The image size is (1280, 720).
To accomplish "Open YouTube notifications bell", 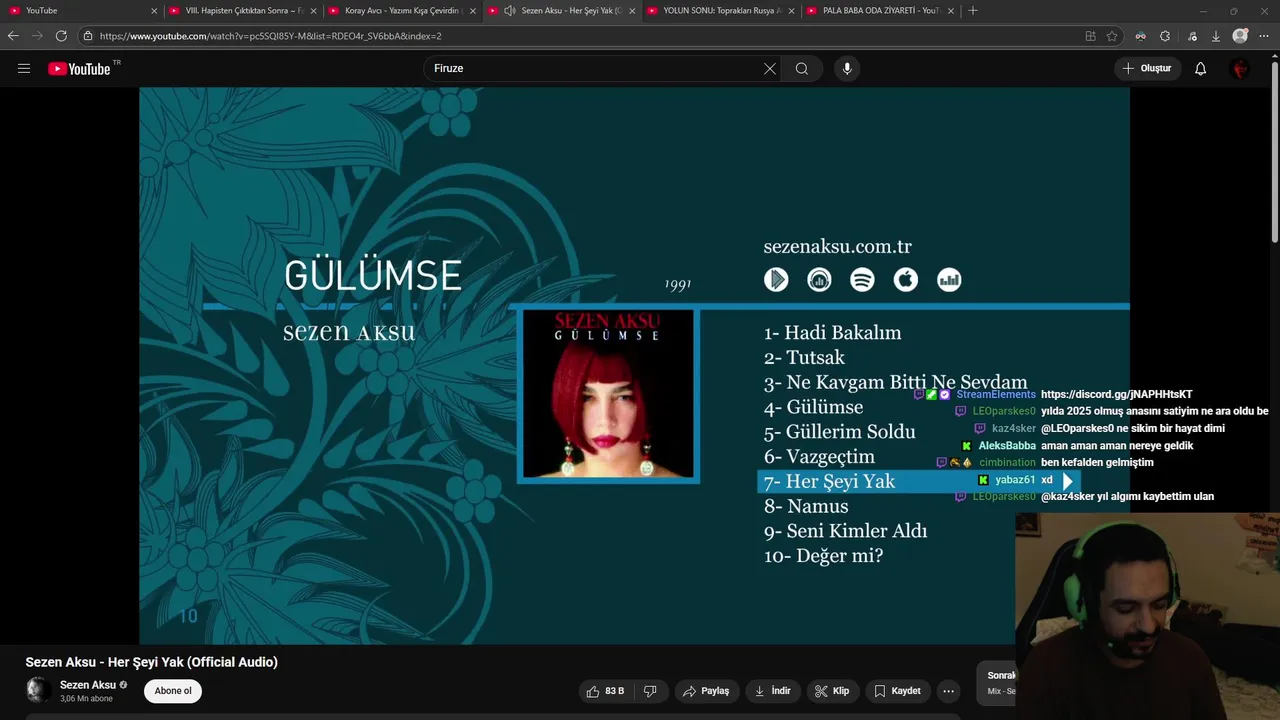I will (1200, 68).
